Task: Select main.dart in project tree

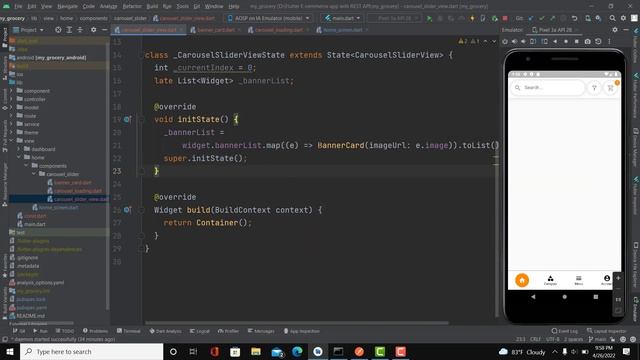Action: [34, 224]
